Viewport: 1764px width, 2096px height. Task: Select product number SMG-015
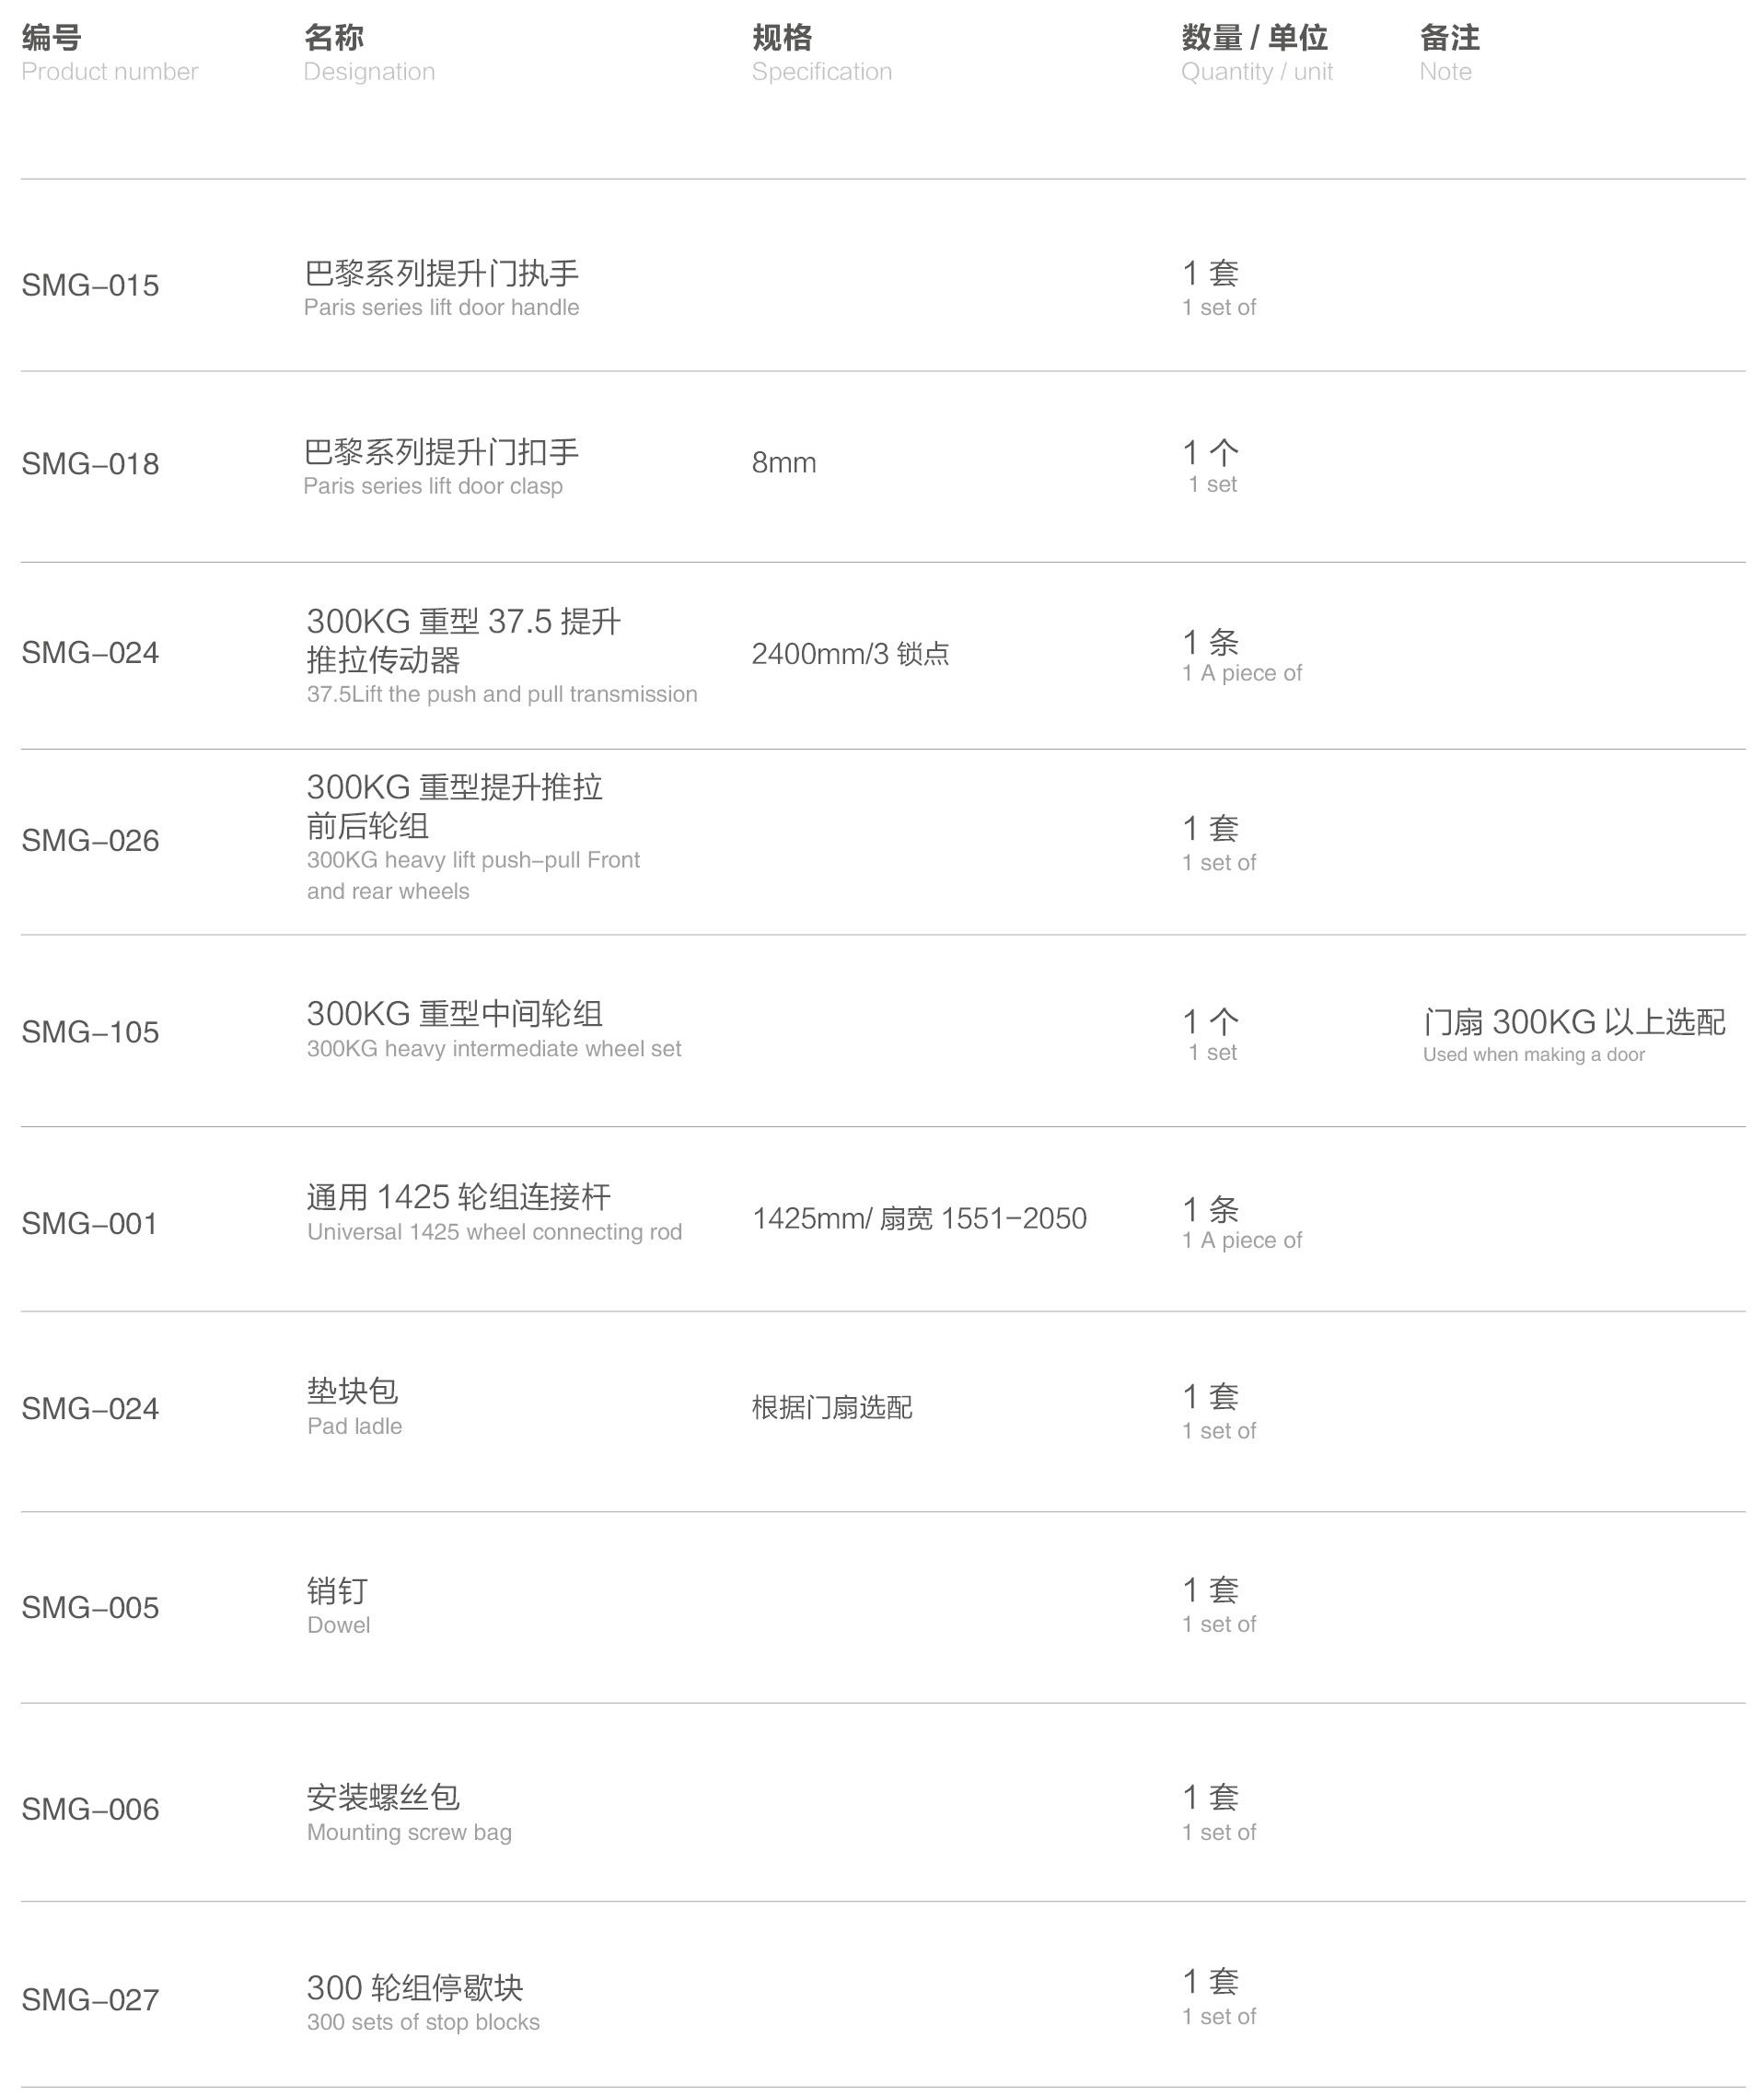tap(90, 286)
